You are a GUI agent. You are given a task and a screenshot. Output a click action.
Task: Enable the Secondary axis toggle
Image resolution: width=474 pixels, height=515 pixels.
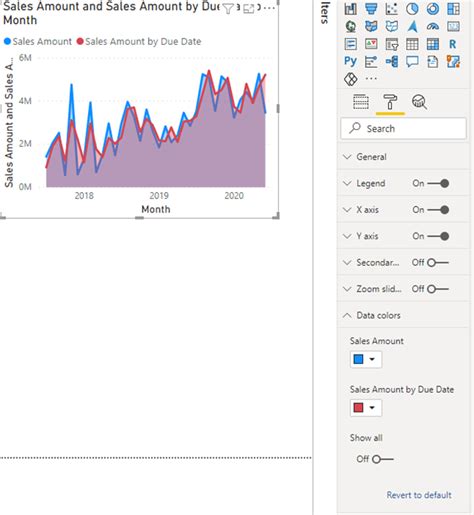pyautogui.click(x=438, y=263)
